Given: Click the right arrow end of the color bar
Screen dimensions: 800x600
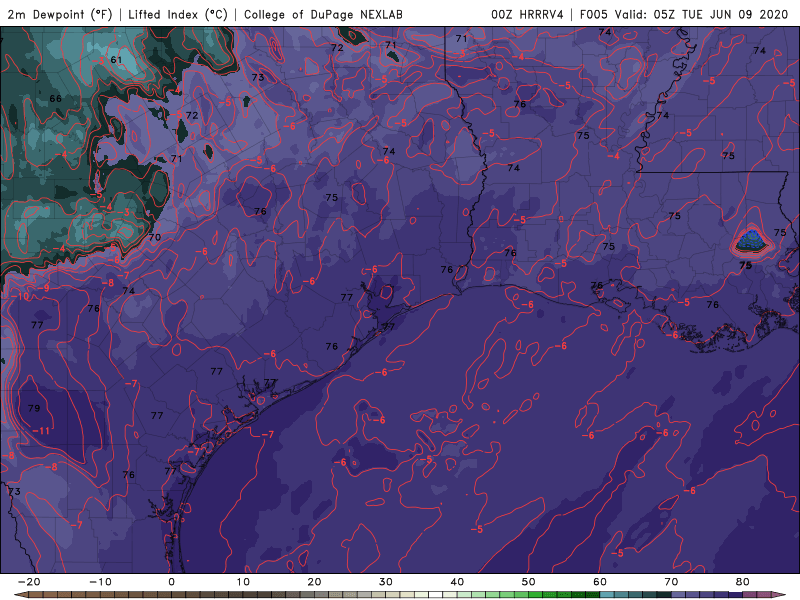Looking at the screenshot, I should 779,595.
